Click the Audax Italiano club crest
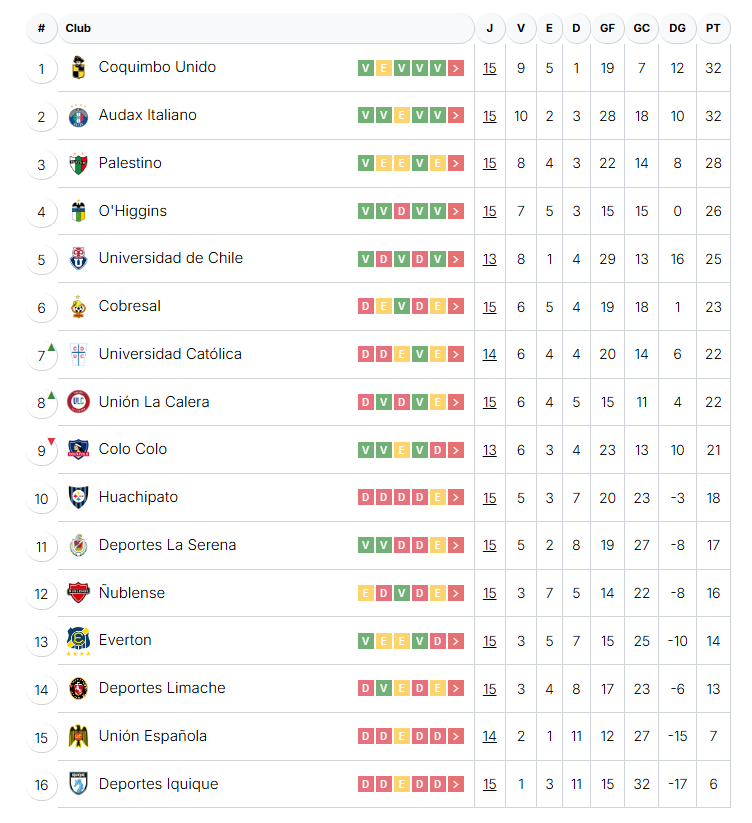The height and width of the screenshot is (823, 752). point(78,115)
